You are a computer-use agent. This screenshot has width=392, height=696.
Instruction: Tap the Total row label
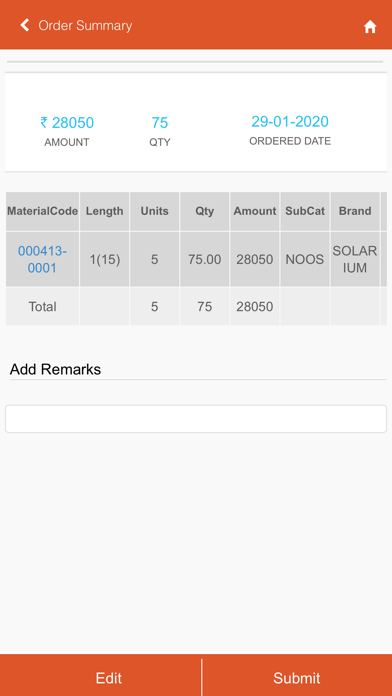pyautogui.click(x=42, y=306)
